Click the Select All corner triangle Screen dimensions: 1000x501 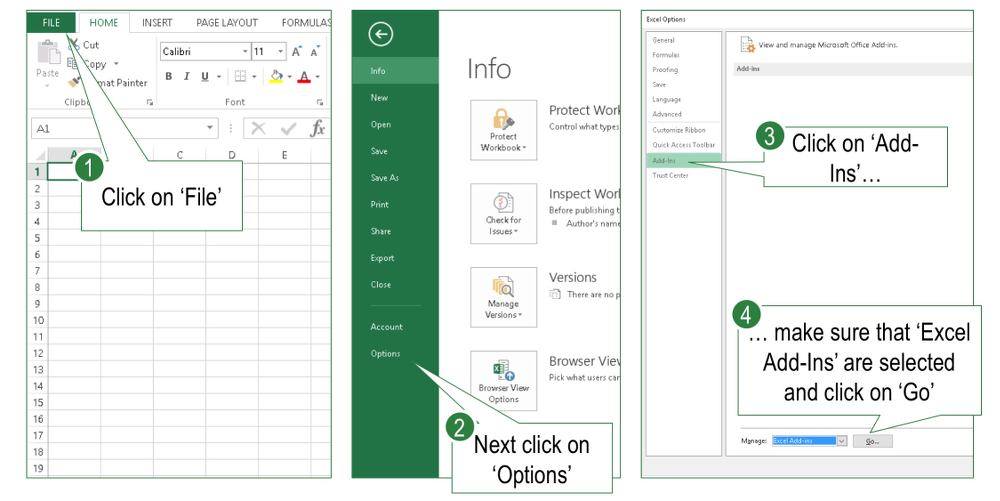[40, 155]
